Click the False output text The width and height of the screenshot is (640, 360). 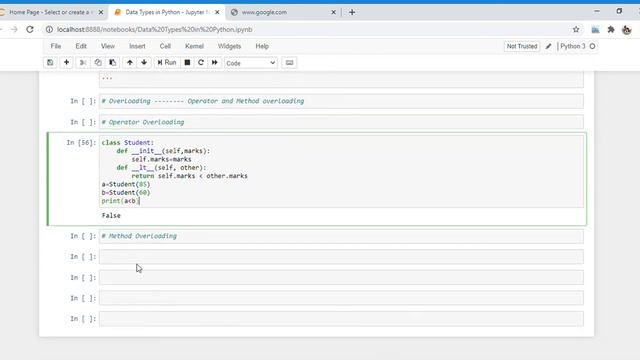pos(111,216)
